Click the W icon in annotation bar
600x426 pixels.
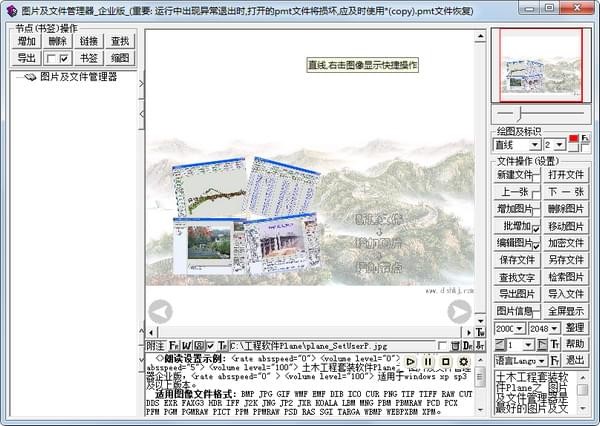(186, 346)
